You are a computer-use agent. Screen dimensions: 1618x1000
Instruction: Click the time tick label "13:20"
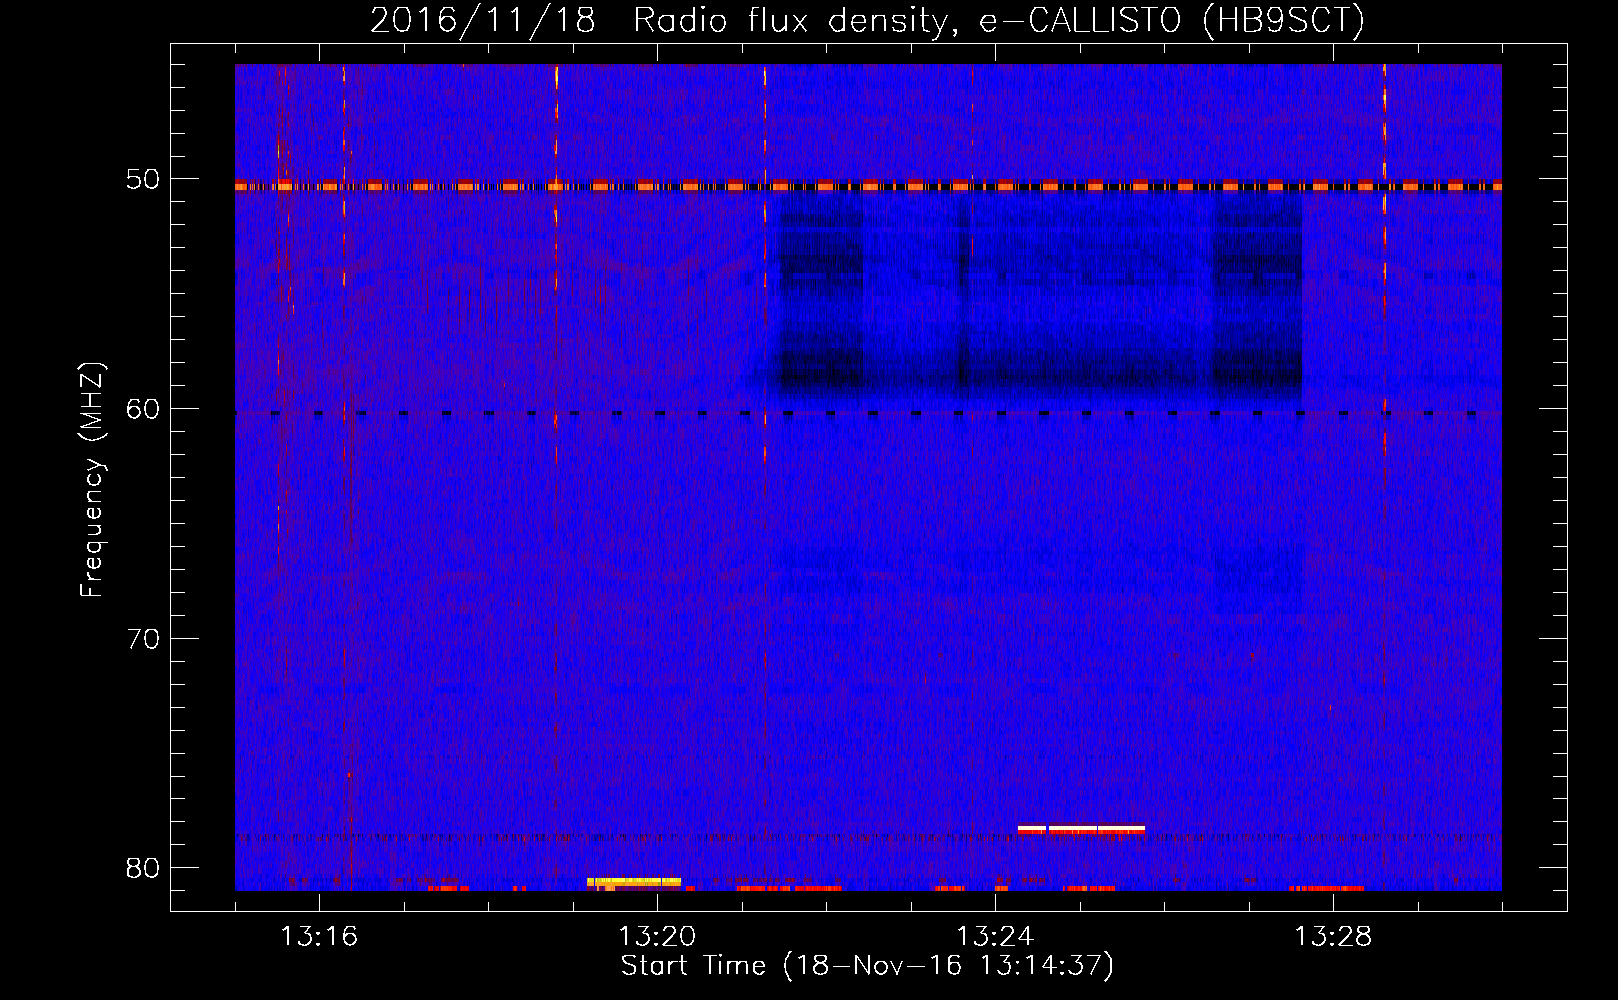point(657,937)
